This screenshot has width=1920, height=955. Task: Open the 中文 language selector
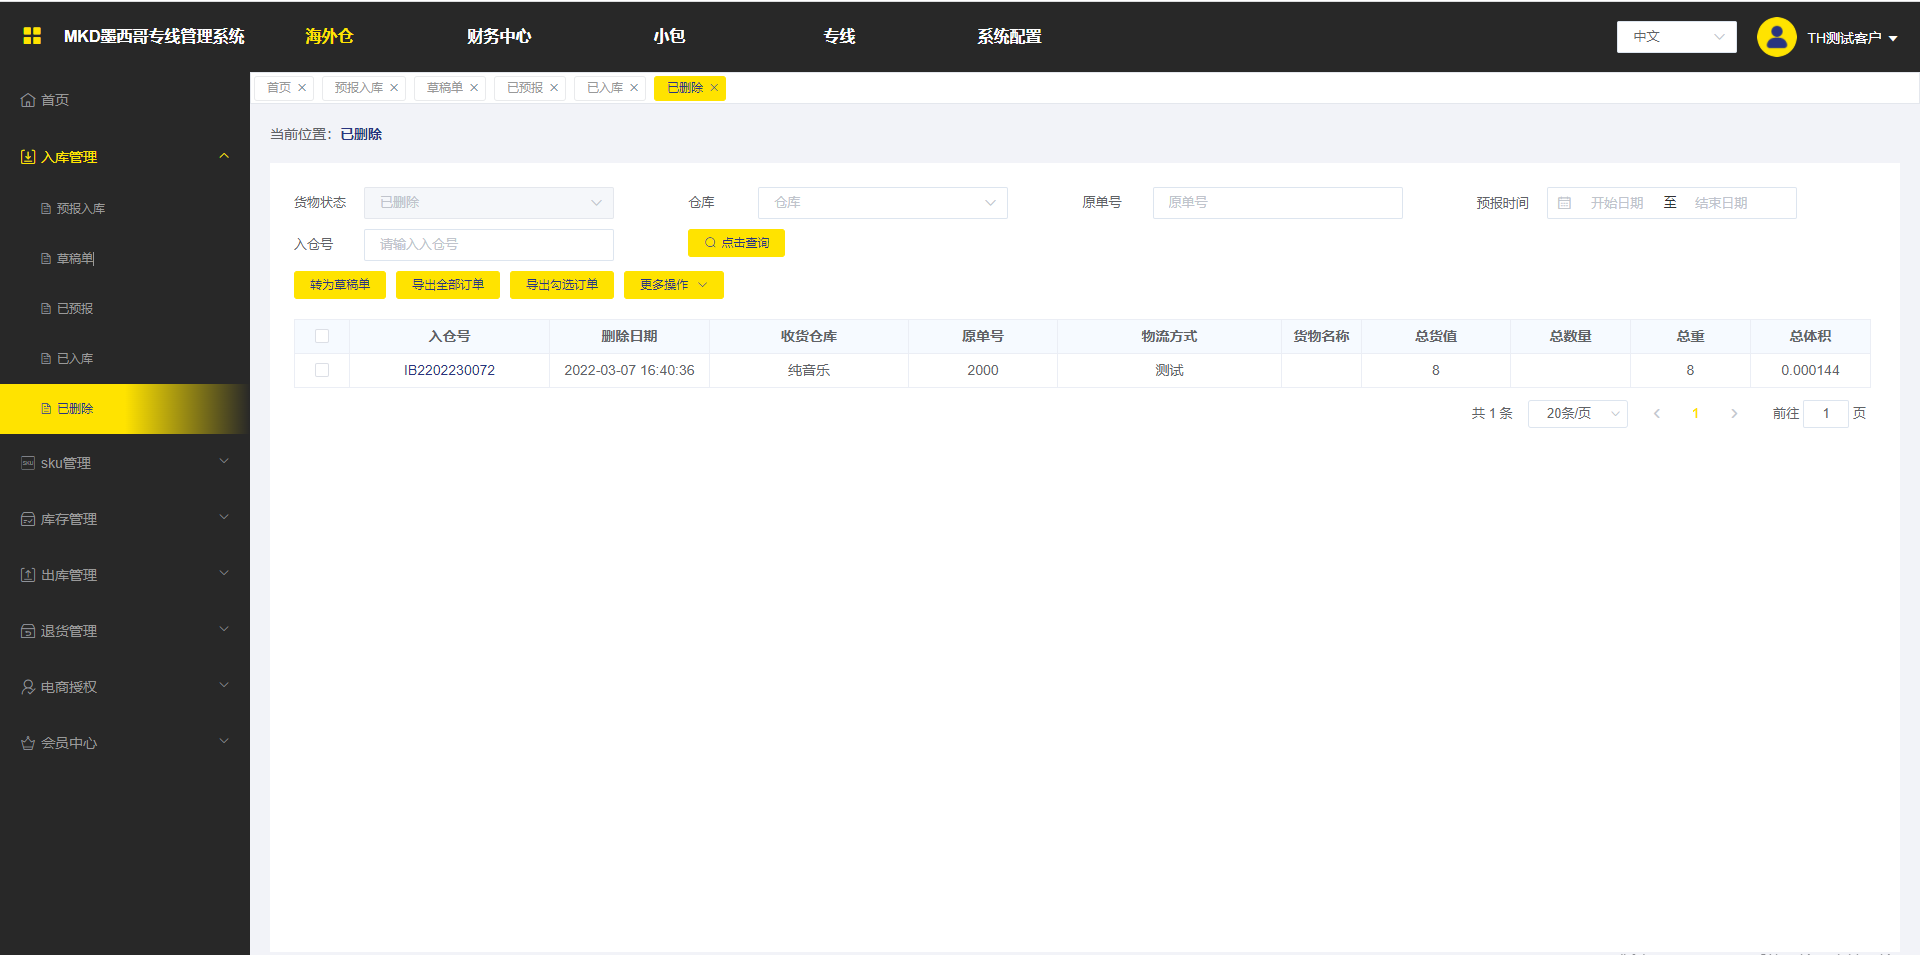tap(1676, 37)
